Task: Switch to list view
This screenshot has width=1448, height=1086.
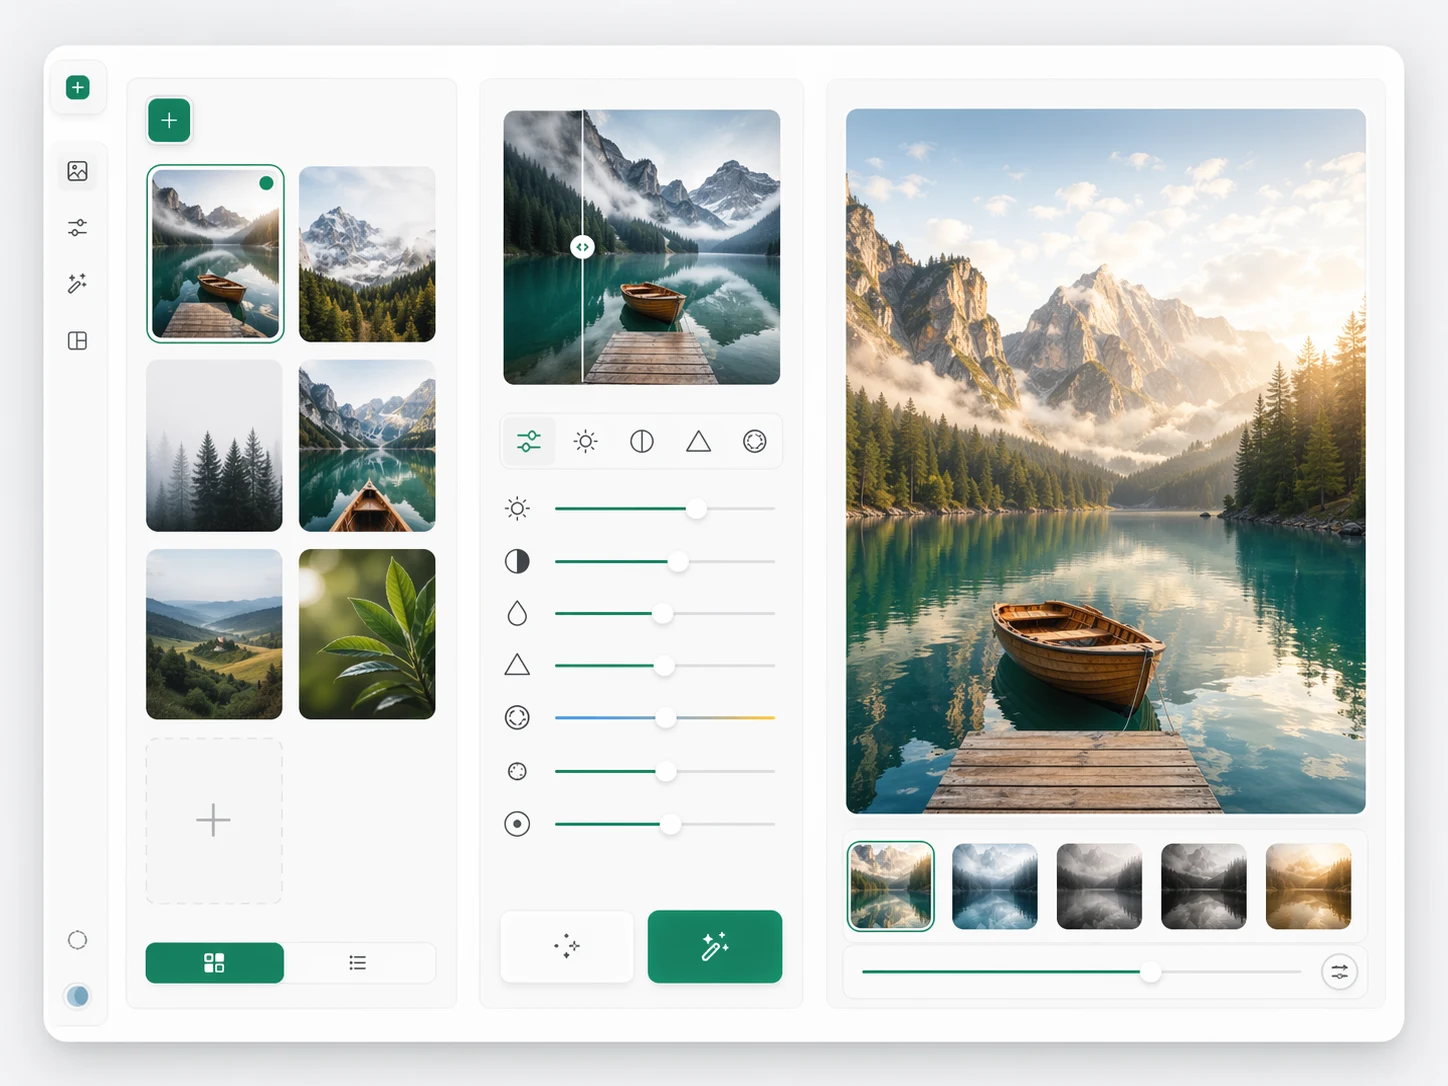Action: pyautogui.click(x=358, y=963)
